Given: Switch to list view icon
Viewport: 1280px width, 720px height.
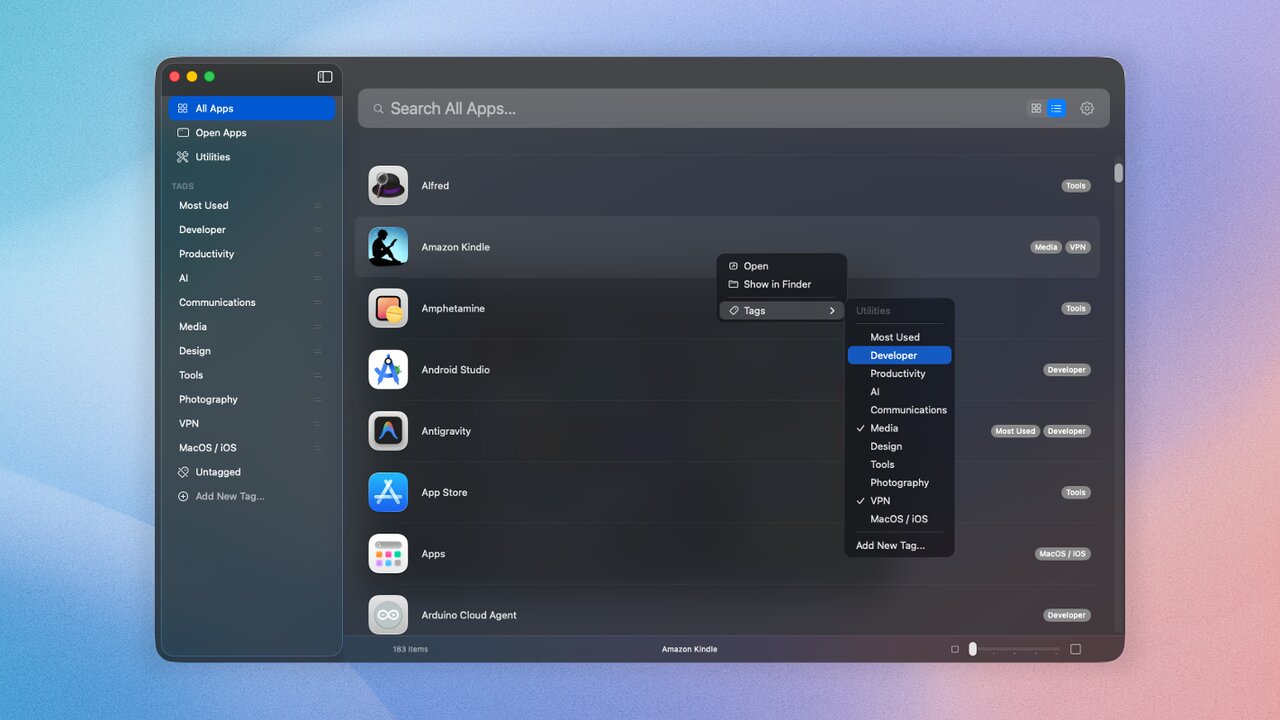Looking at the screenshot, I should pyautogui.click(x=1056, y=108).
